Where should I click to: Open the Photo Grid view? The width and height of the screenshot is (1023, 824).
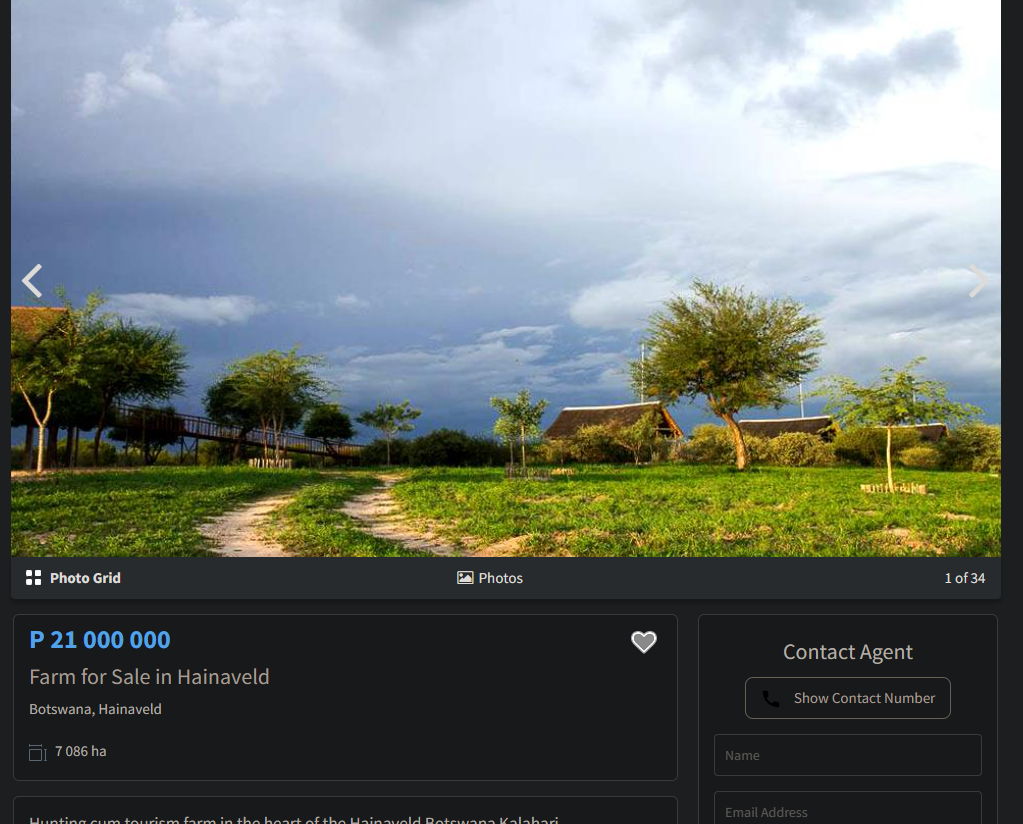[x=73, y=578]
